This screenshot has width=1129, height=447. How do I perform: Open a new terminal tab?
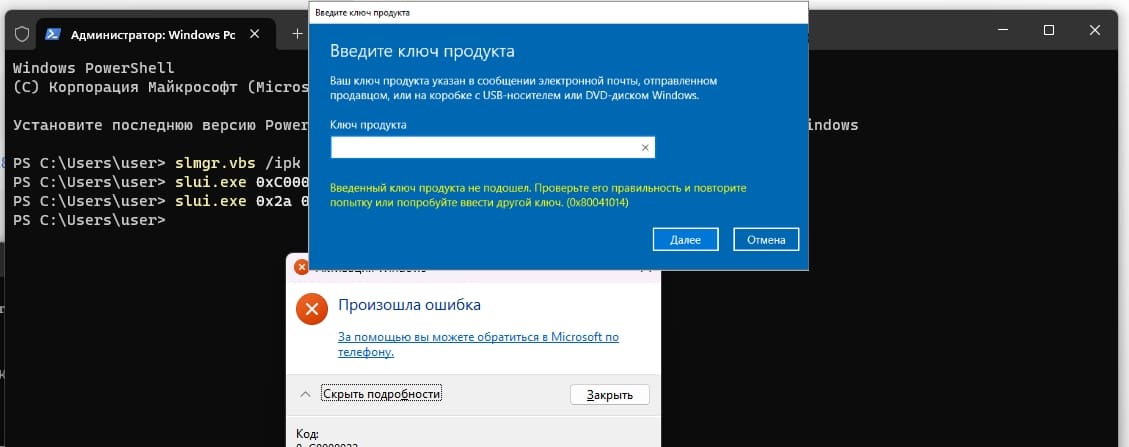[297, 34]
